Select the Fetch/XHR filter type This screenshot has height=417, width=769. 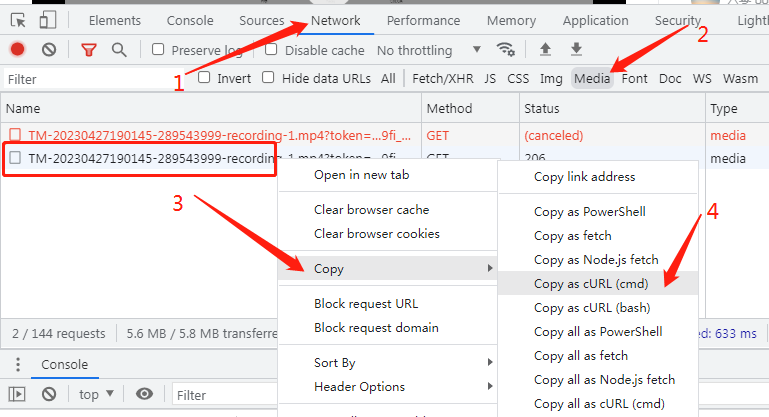click(x=442, y=78)
